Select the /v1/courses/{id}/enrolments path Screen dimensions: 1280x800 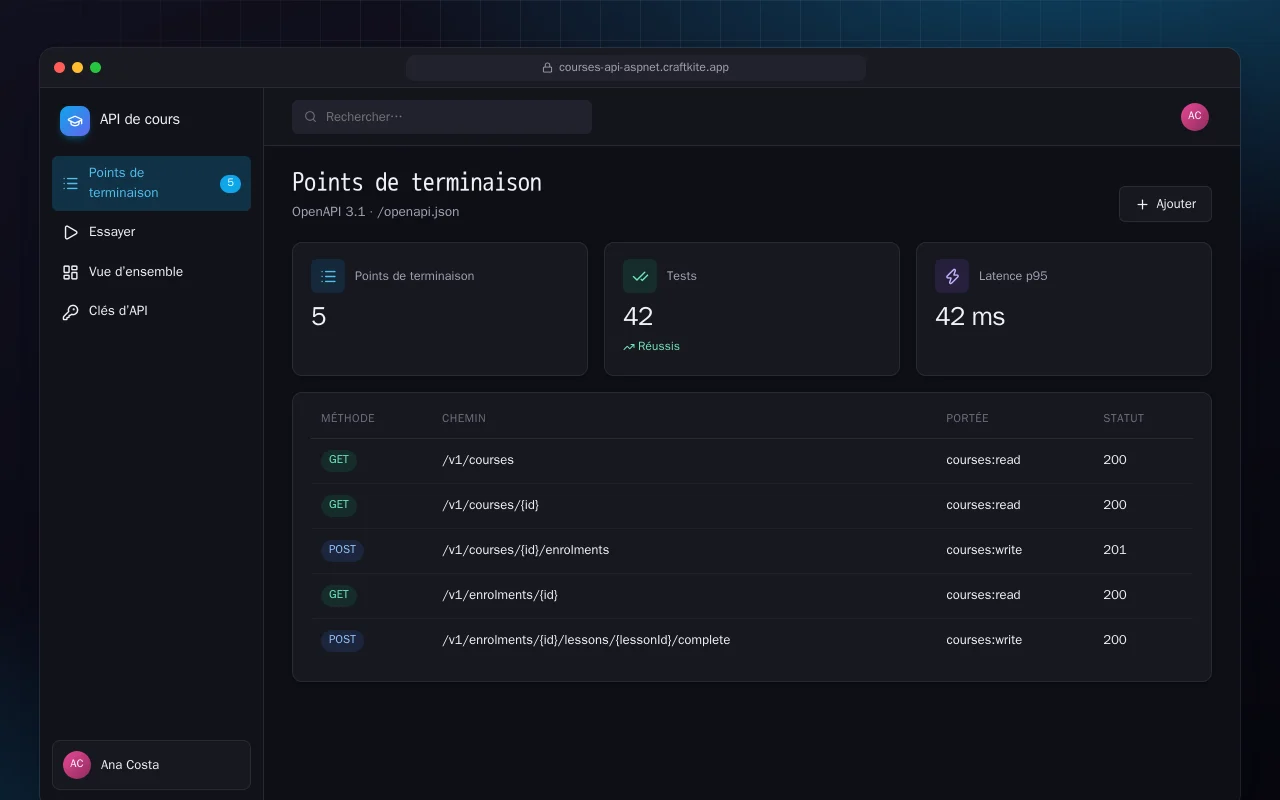(x=525, y=550)
